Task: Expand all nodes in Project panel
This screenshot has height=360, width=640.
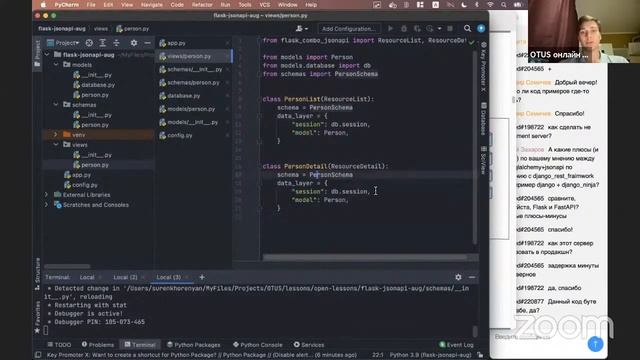Action: (103, 43)
